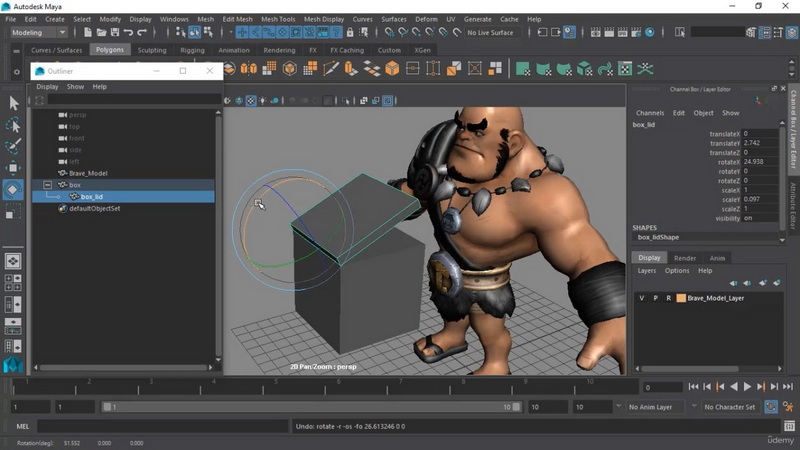Click Layers menu in Layer Editor
Viewport: 800px width, 450px height.
pos(647,270)
